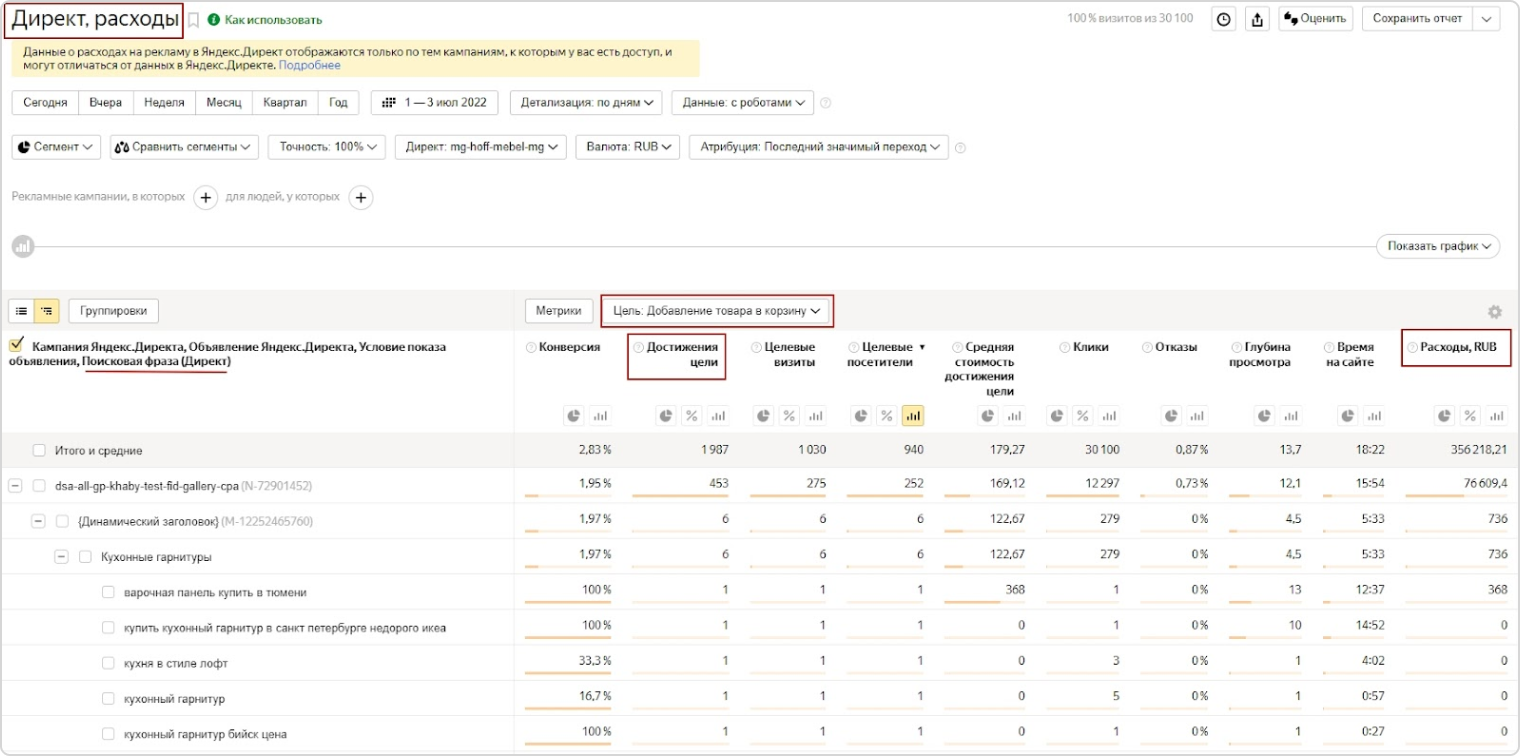Click column chart icon under Целевые посетители
The image size is (1520, 756).
tap(912, 416)
